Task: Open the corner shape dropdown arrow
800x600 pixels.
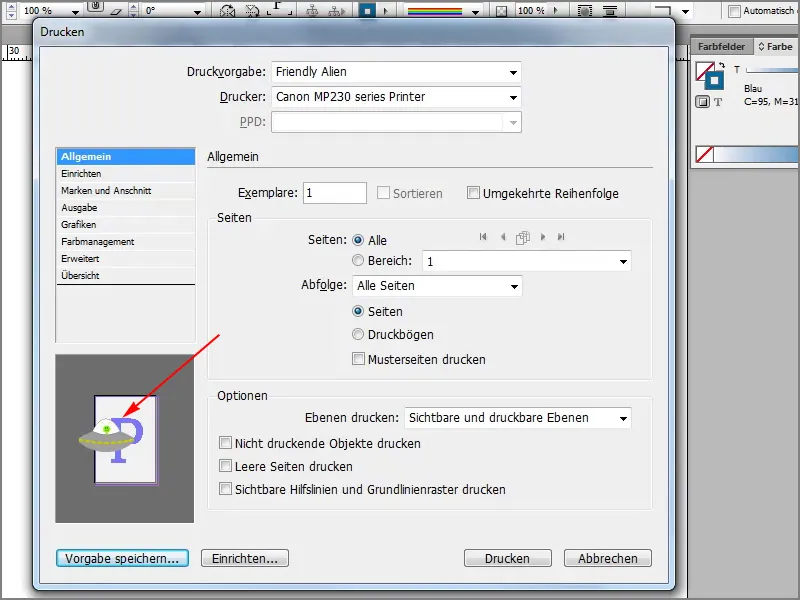Action: [685, 11]
